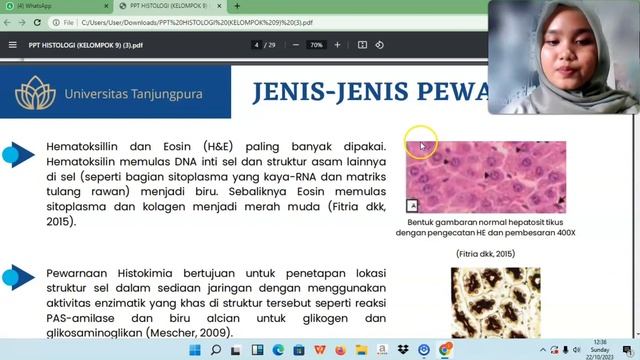Image resolution: width=640 pixels, height=360 pixels.
Task: Click the rotate counterclockwise icon
Action: [380, 45]
